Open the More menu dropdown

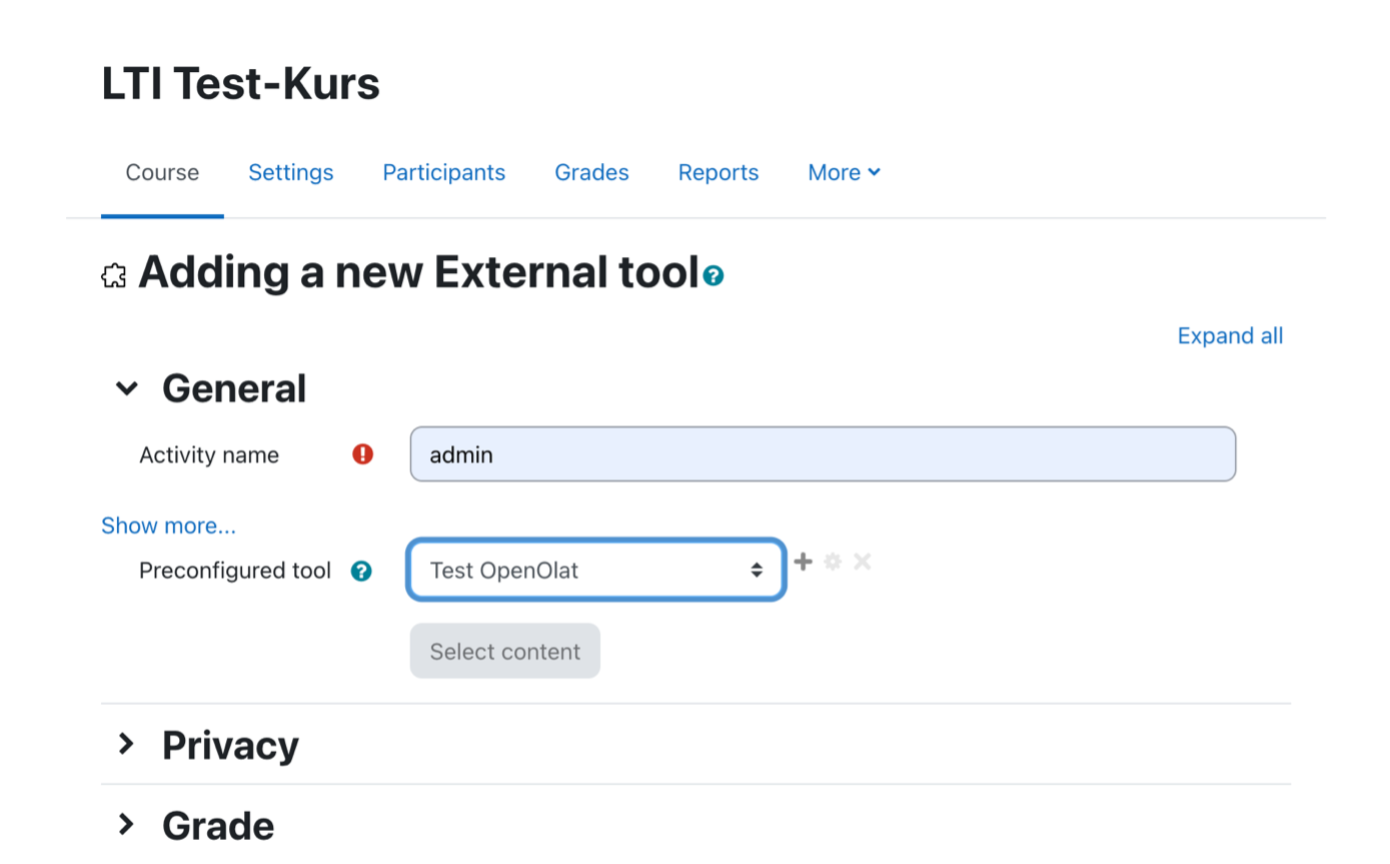[x=843, y=172]
